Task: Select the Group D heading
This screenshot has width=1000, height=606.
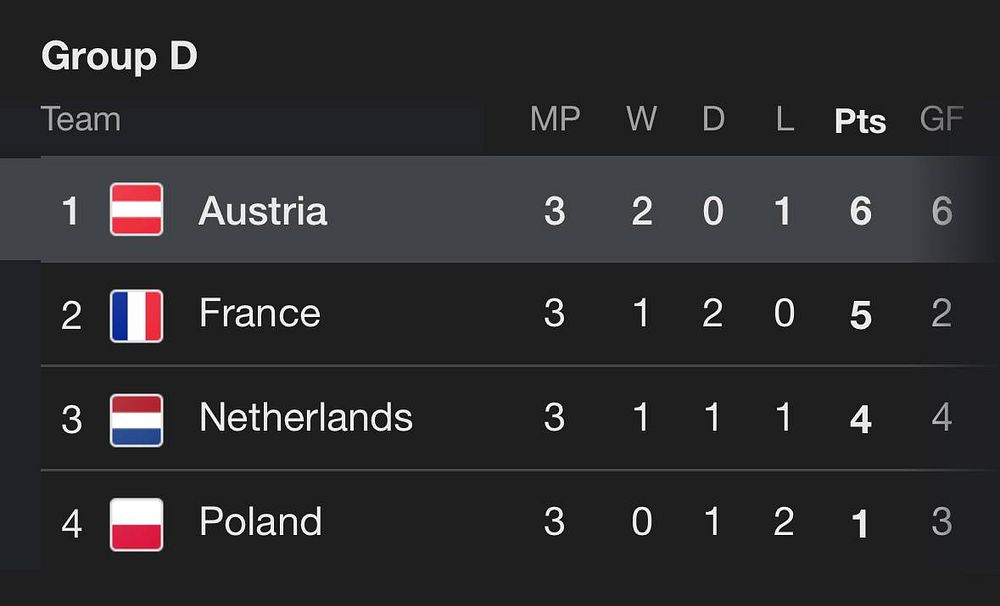Action: 119,57
